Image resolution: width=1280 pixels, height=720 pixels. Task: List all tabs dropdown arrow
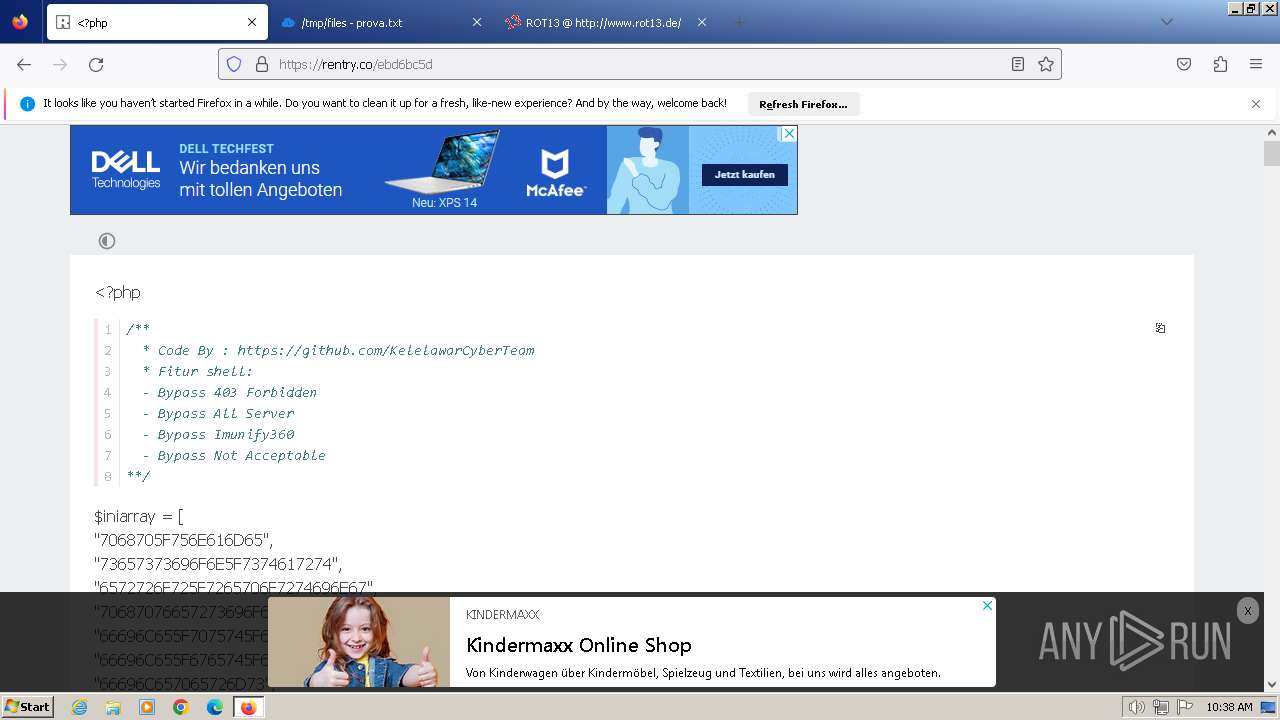pos(1166,22)
